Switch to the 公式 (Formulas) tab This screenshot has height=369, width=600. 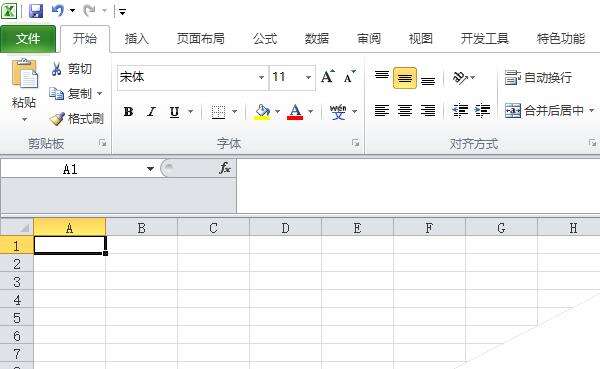(x=265, y=39)
